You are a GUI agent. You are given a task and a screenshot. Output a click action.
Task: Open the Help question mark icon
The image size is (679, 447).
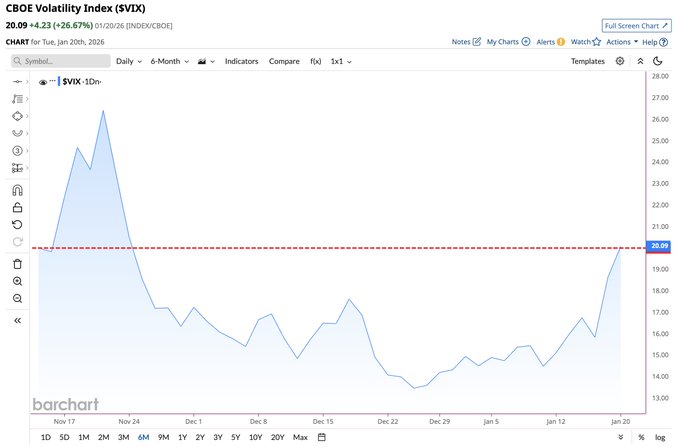(663, 42)
